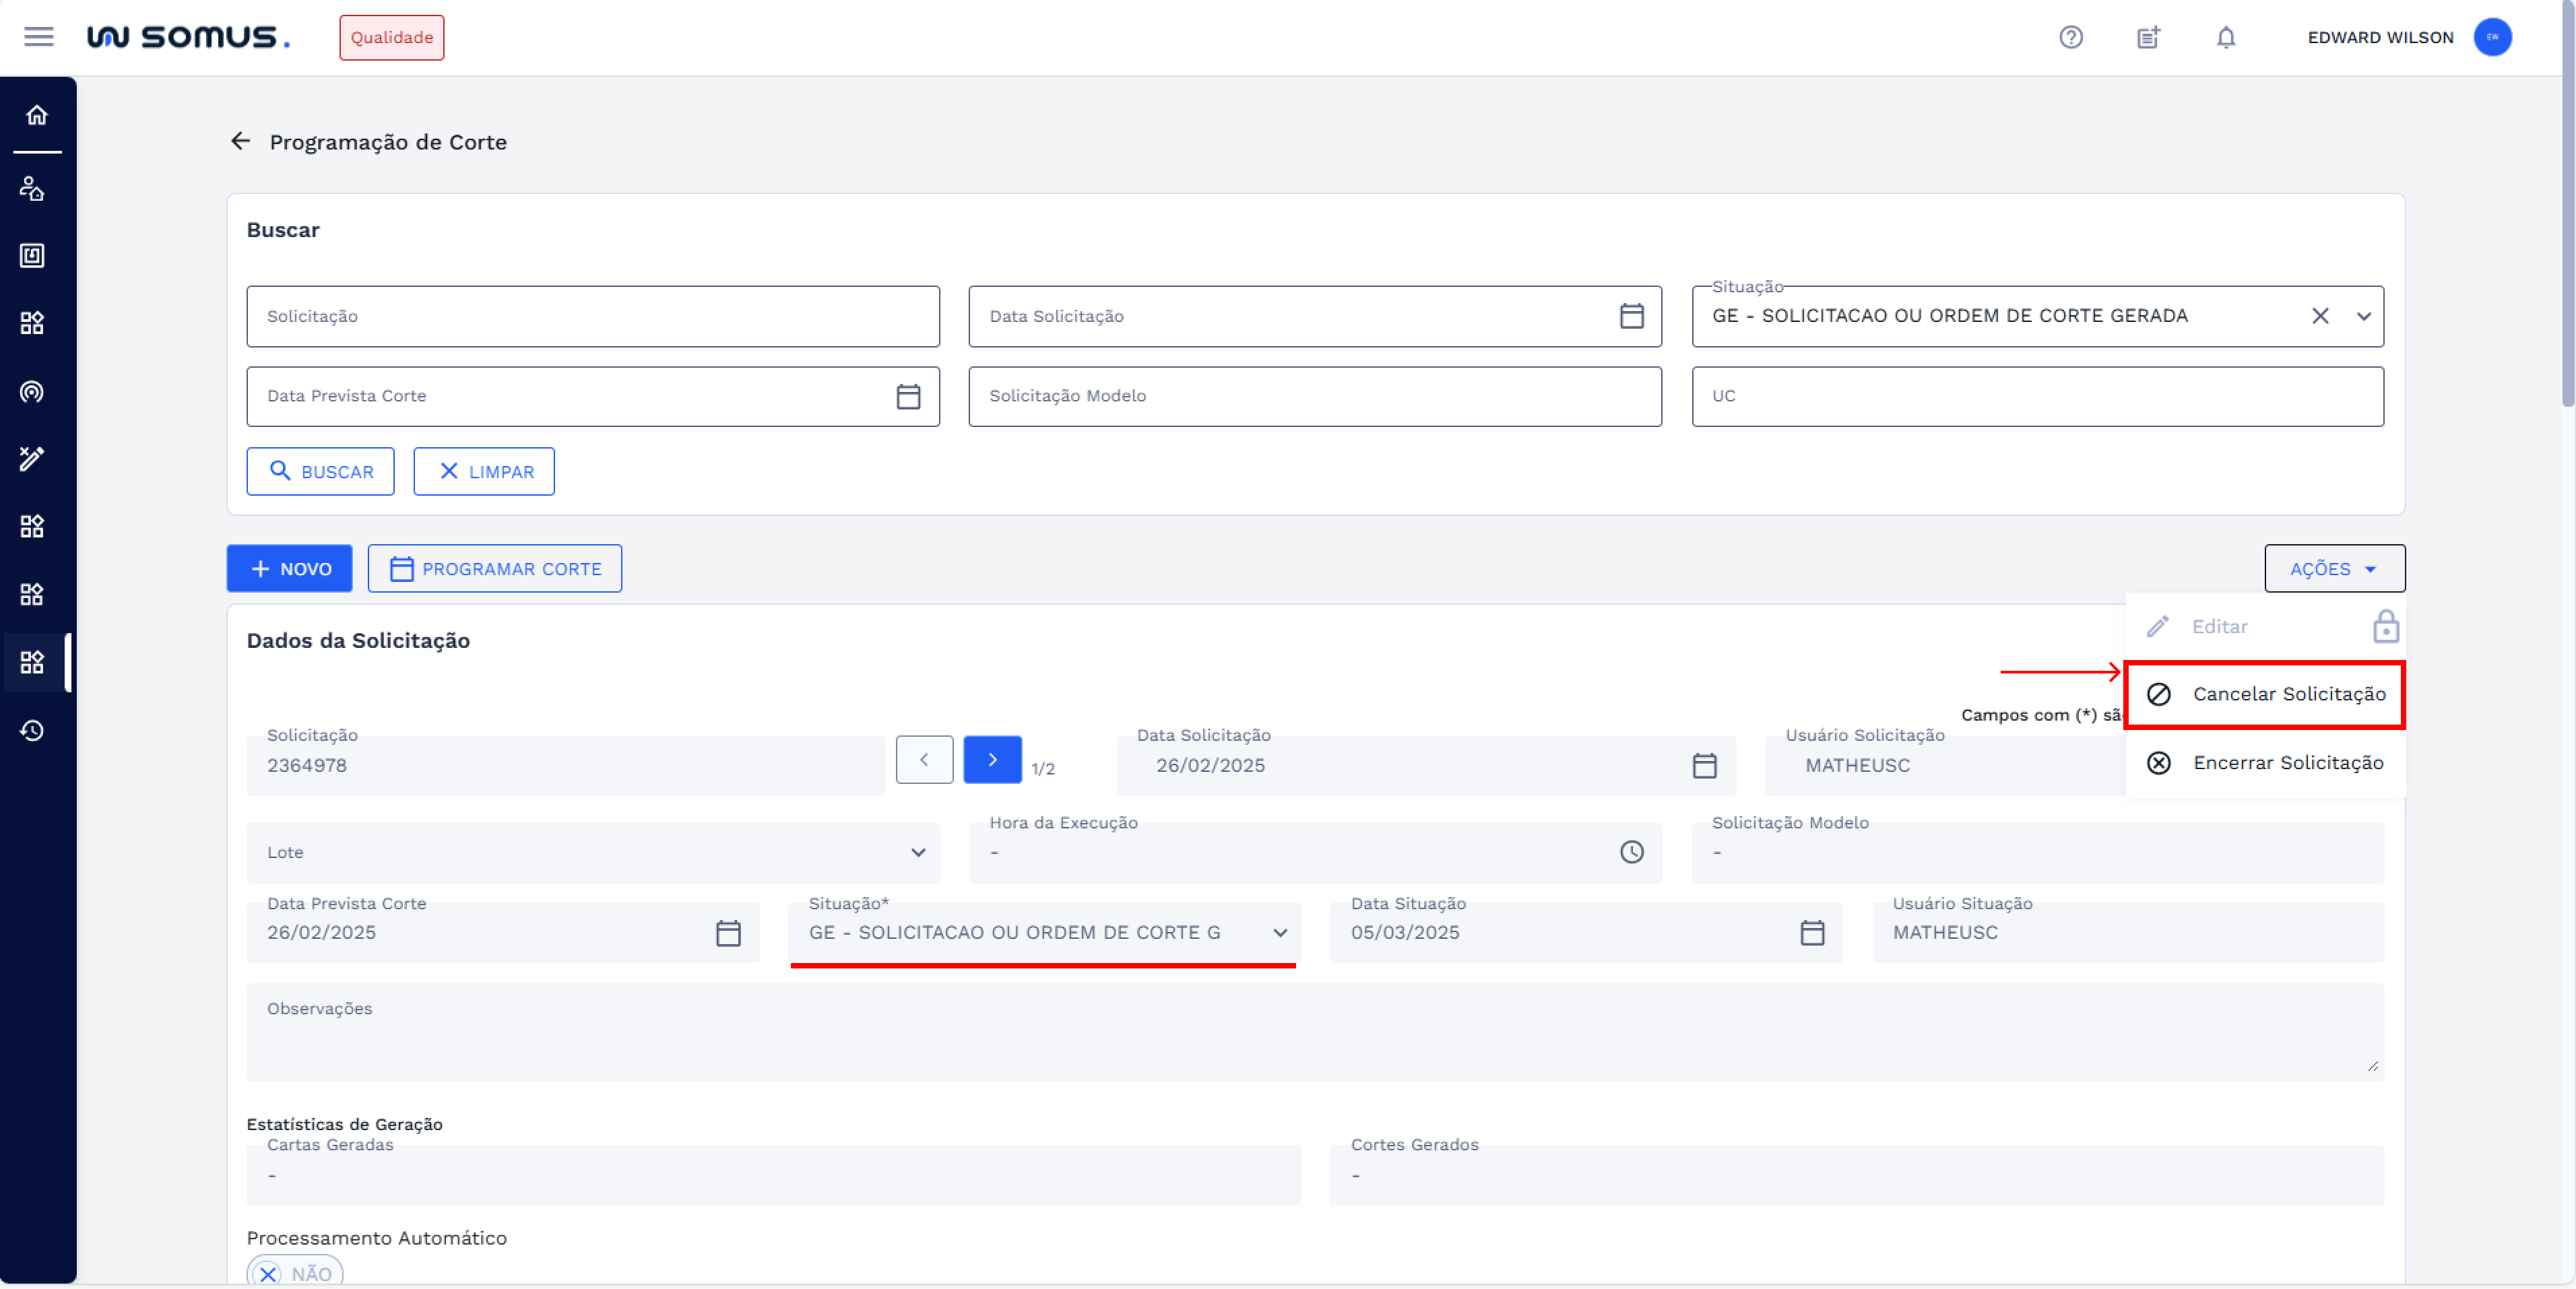Toggle Processamento Automático NÃO switch
The height and width of the screenshot is (1289, 2576).
pyautogui.click(x=294, y=1272)
